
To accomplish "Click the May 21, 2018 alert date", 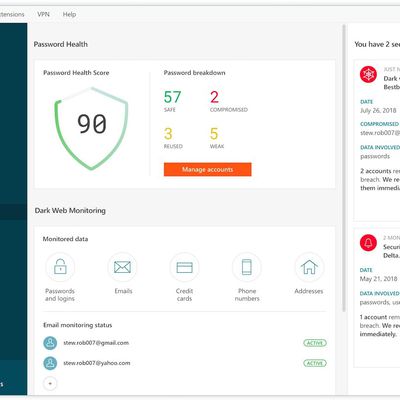I will (x=378, y=279).
